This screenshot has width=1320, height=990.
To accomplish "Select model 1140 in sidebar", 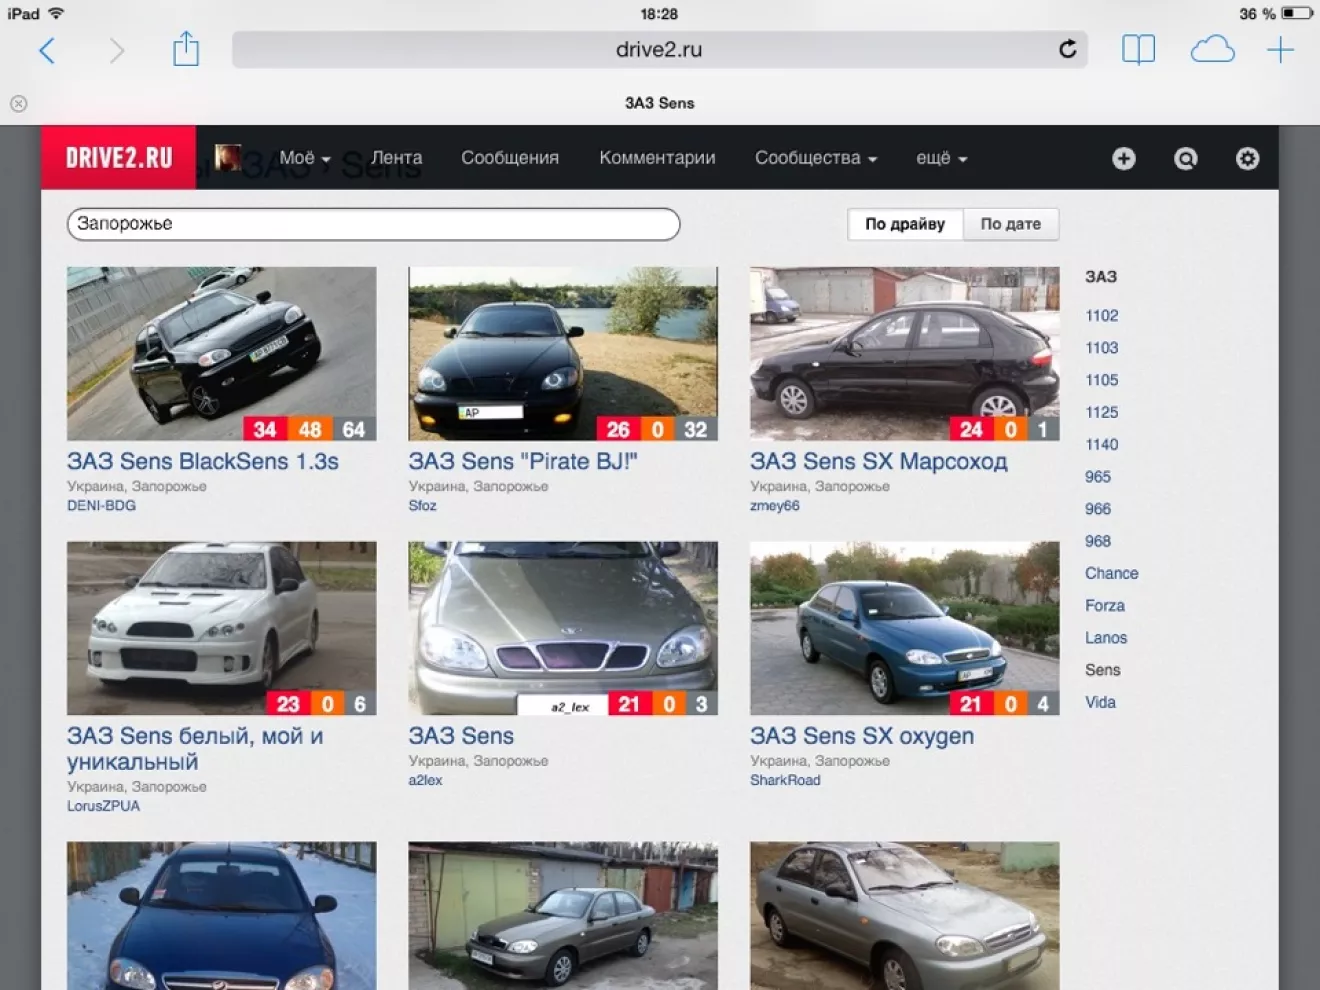I will [1101, 444].
